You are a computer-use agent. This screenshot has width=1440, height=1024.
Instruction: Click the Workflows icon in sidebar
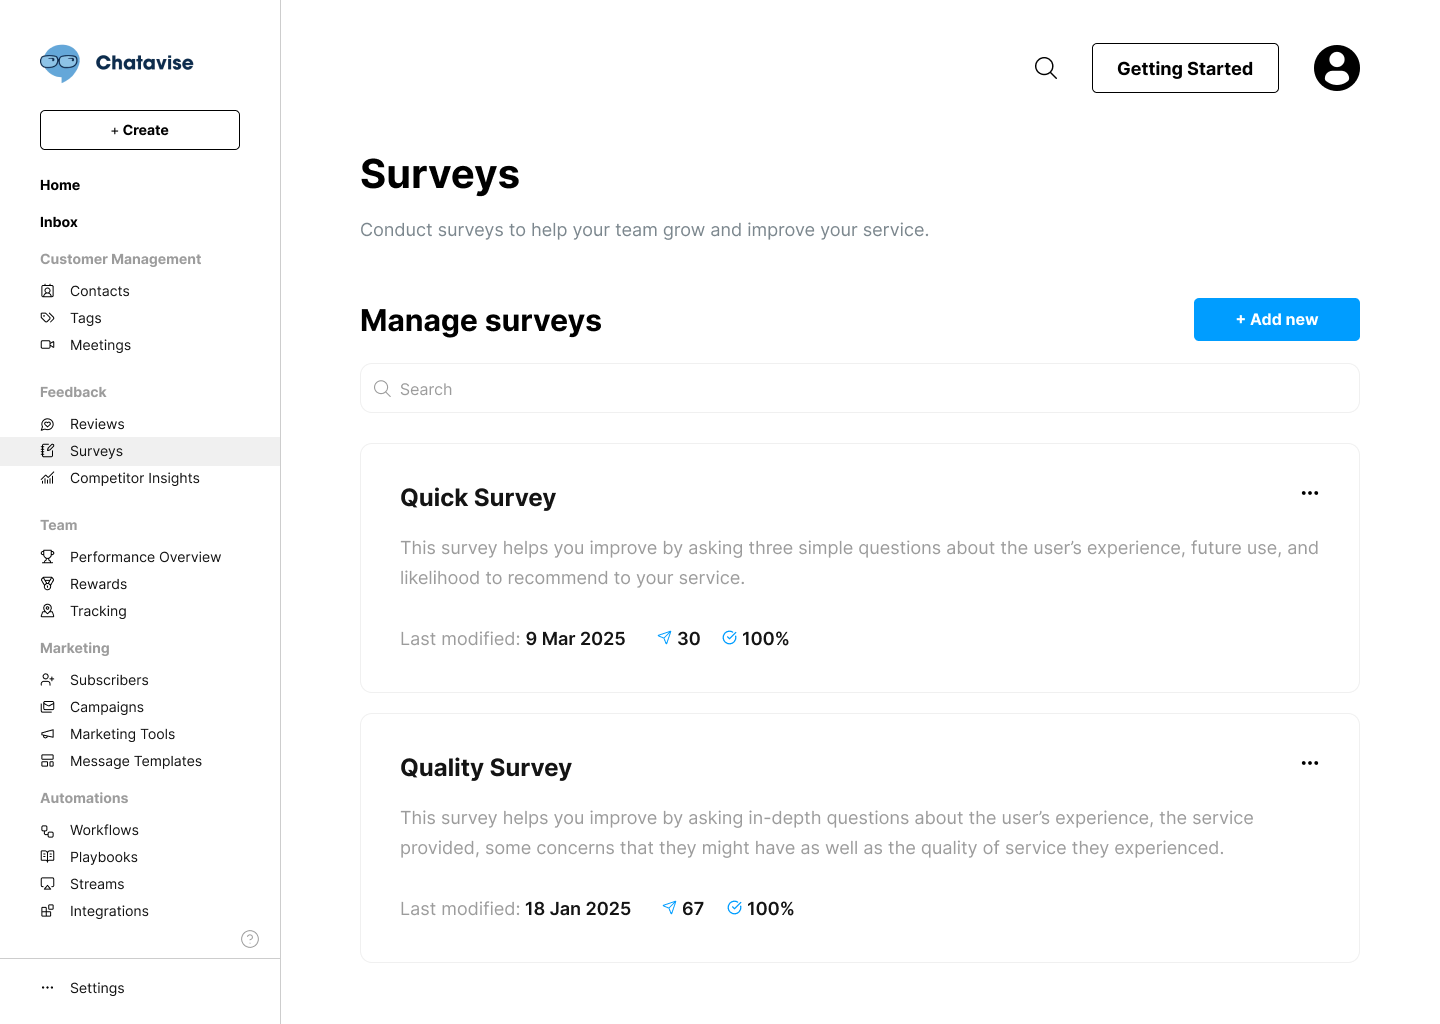pyautogui.click(x=47, y=830)
